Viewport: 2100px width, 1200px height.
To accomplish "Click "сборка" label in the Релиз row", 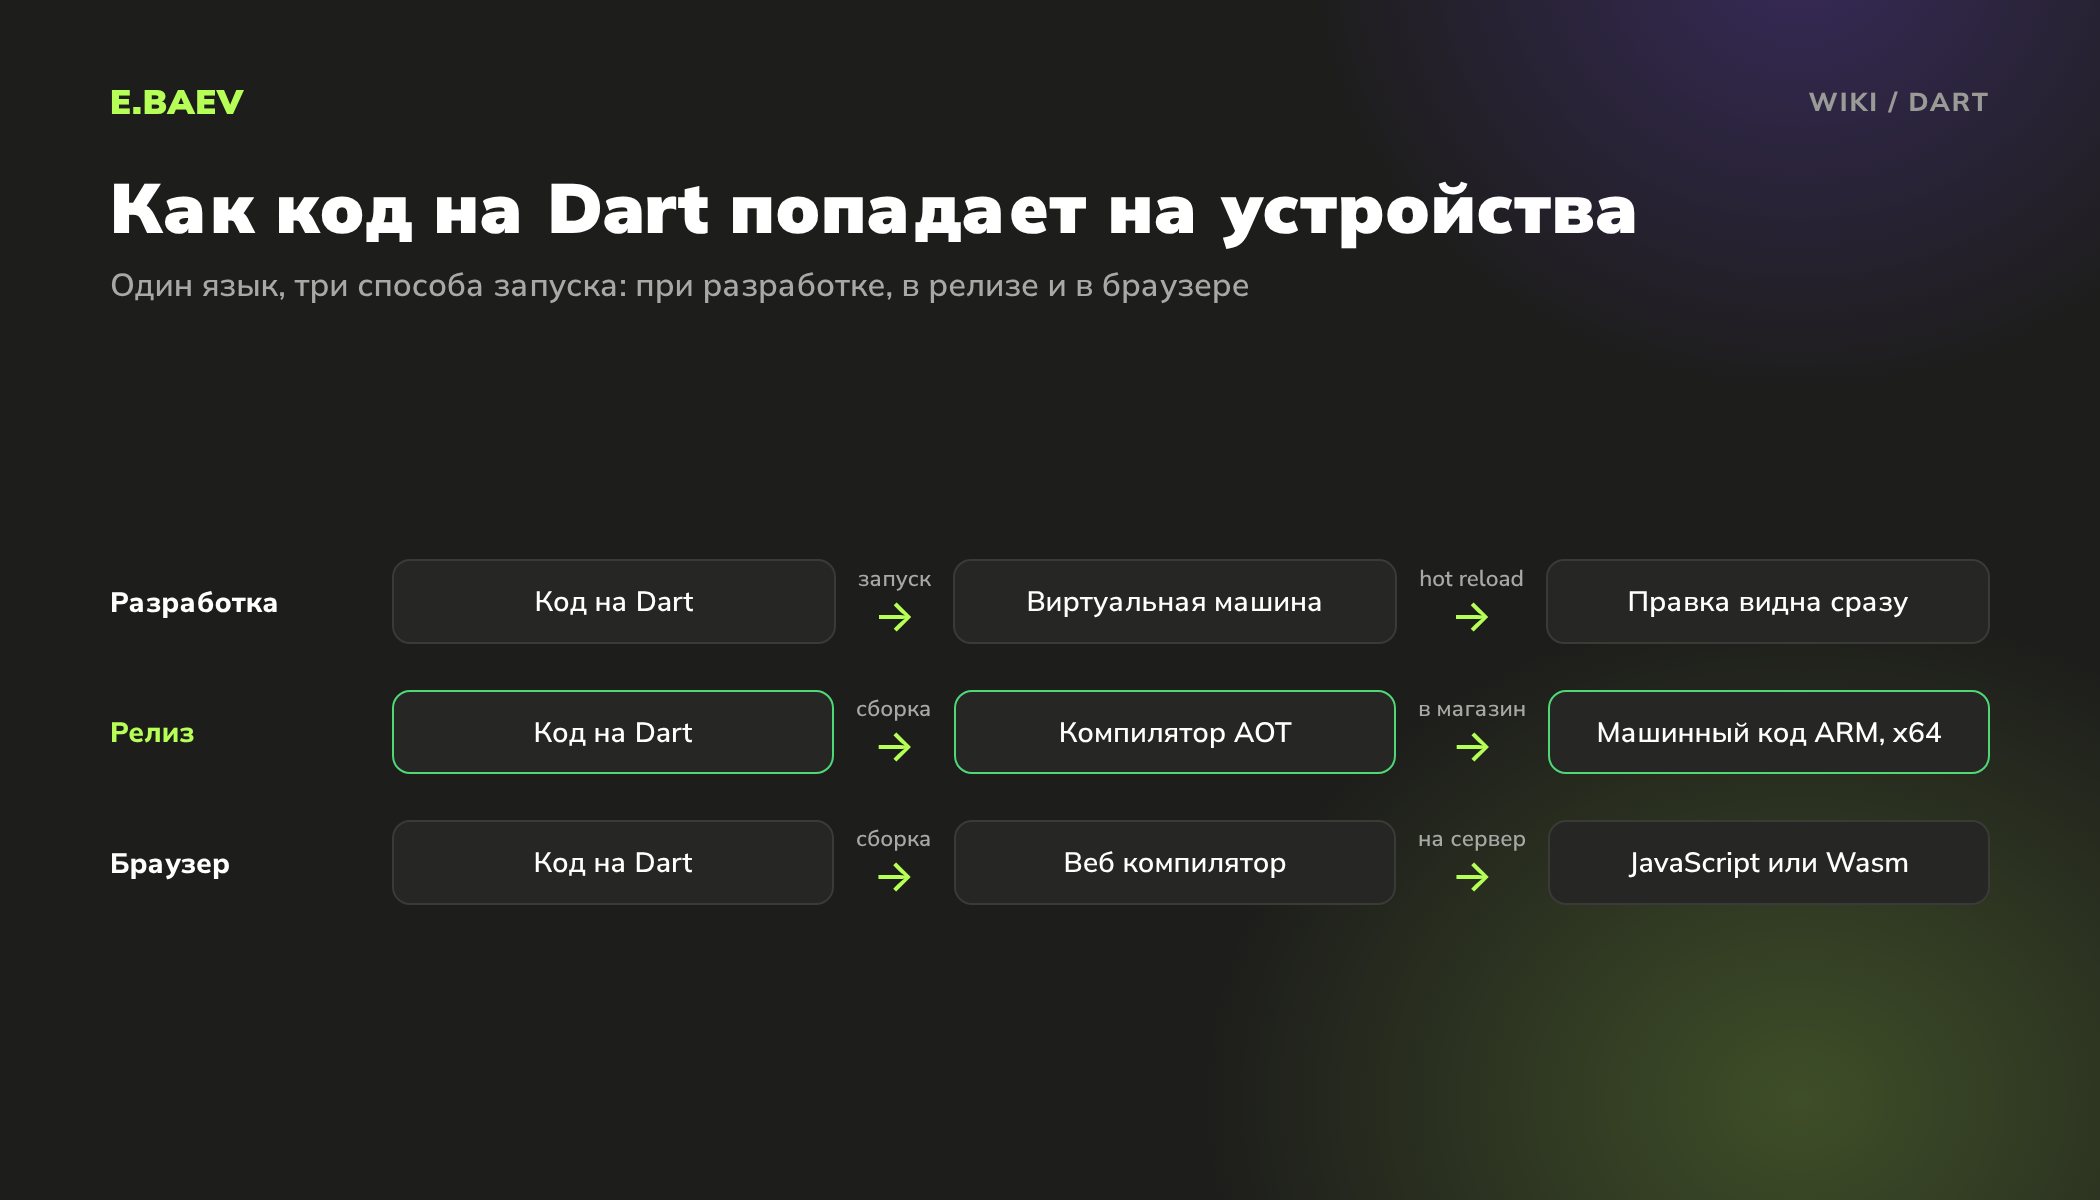I will [x=893, y=709].
